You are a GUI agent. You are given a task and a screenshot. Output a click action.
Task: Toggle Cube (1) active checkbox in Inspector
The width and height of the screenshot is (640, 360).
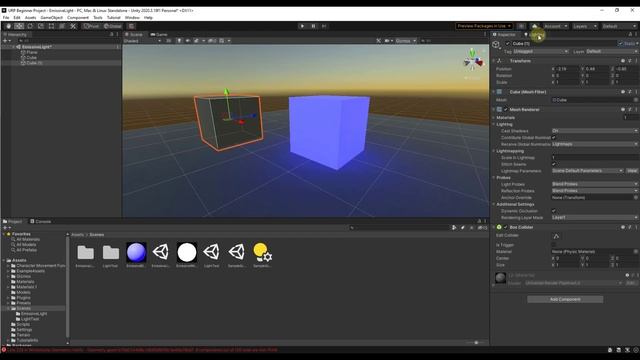point(507,44)
